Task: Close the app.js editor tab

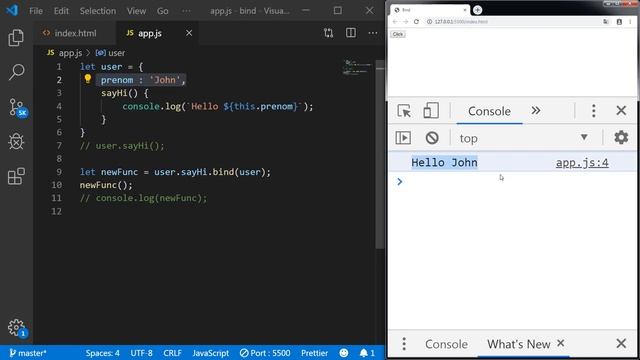Action: point(189,33)
